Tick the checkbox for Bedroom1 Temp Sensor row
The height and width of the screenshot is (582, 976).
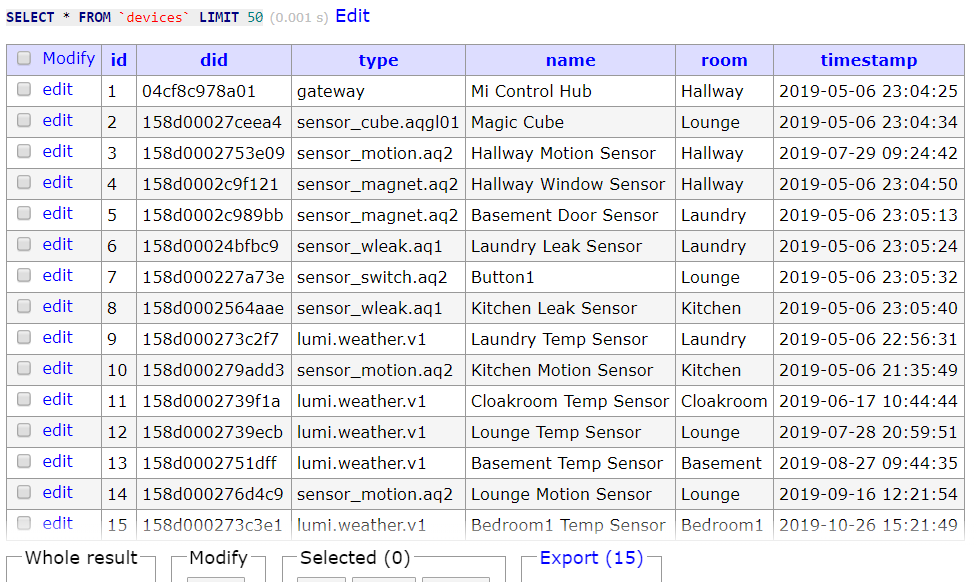(24, 523)
